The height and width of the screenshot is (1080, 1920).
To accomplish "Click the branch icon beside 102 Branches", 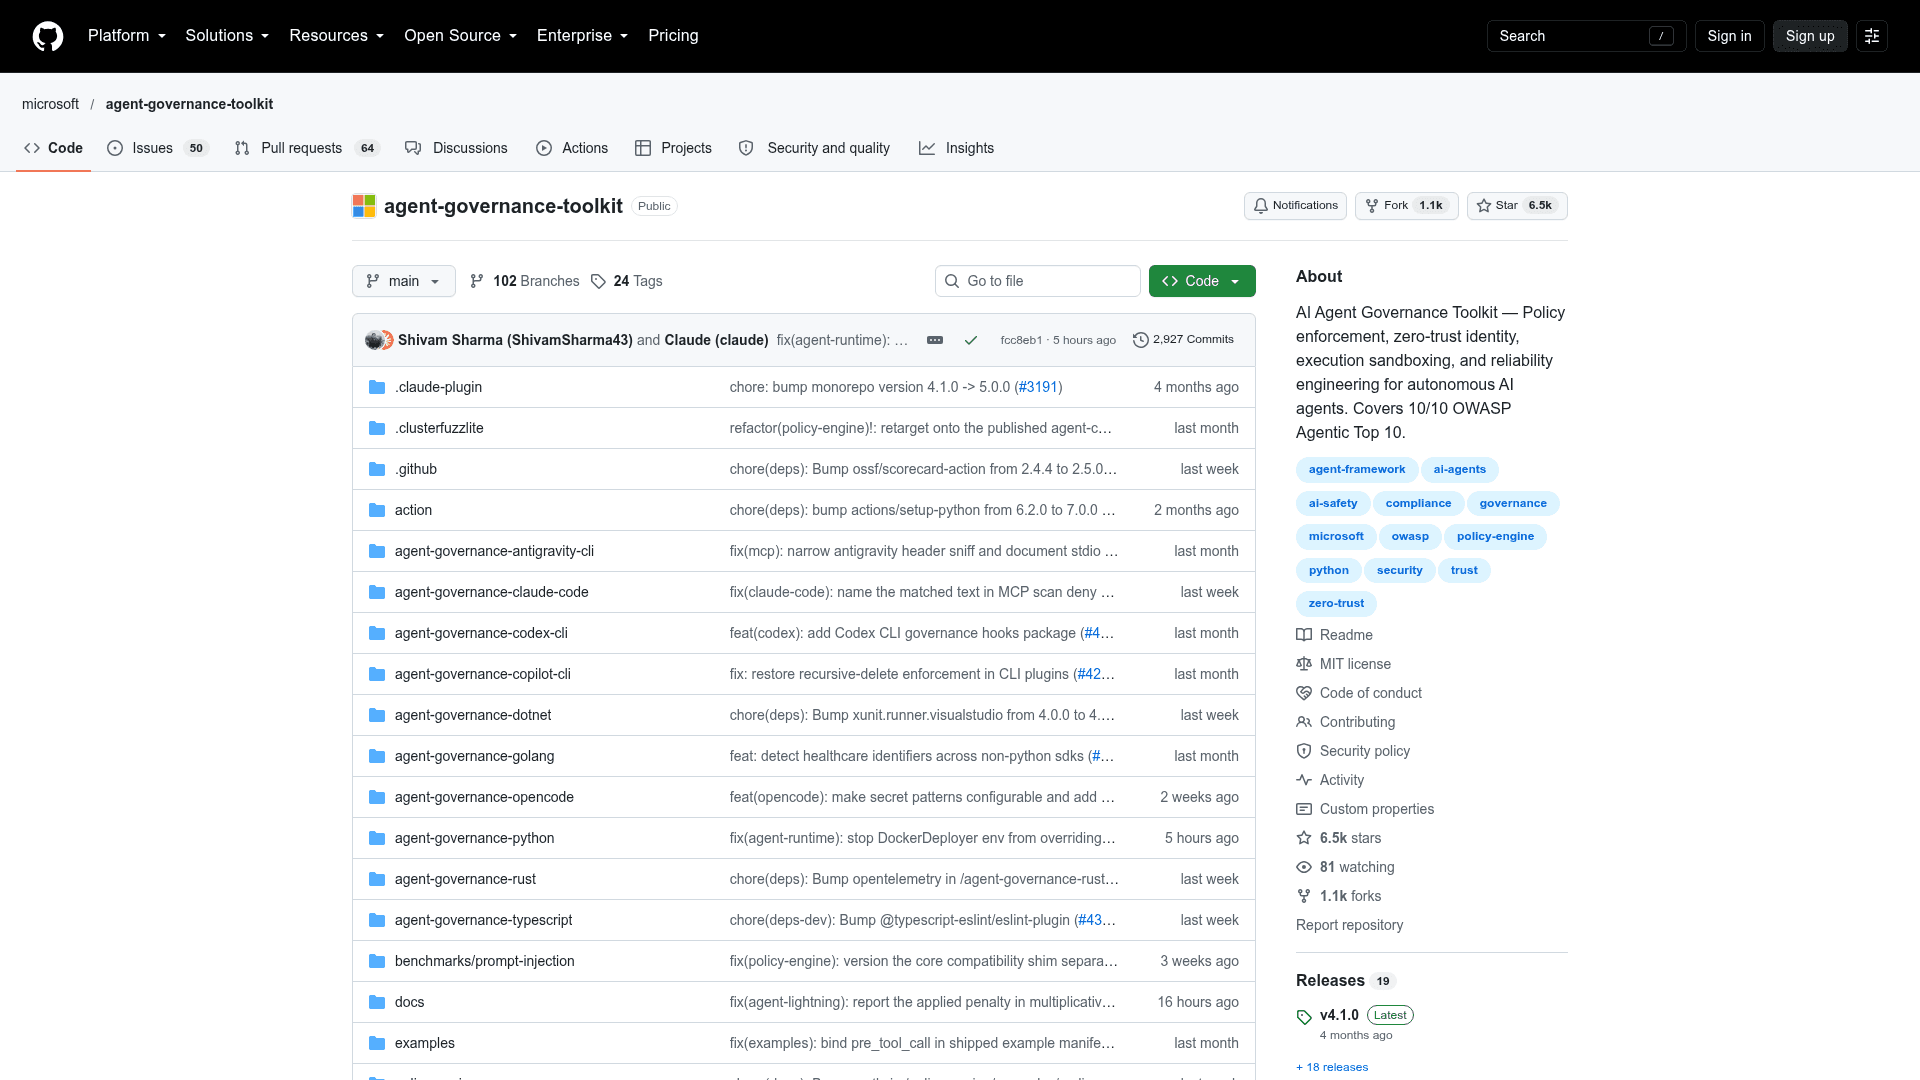I will 477,281.
